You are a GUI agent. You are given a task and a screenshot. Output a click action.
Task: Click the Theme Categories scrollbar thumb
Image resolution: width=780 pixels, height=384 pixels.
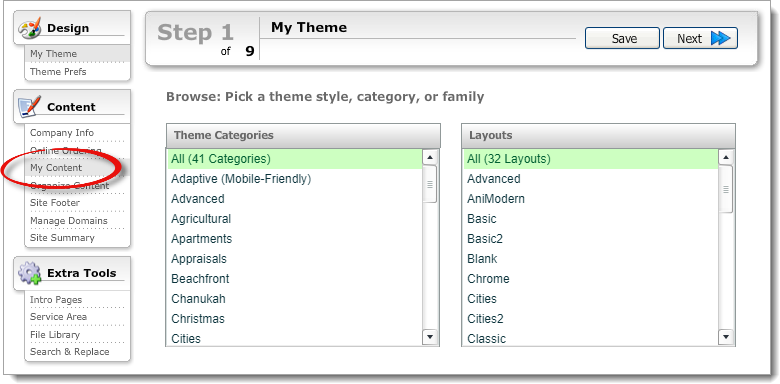tap(430, 184)
